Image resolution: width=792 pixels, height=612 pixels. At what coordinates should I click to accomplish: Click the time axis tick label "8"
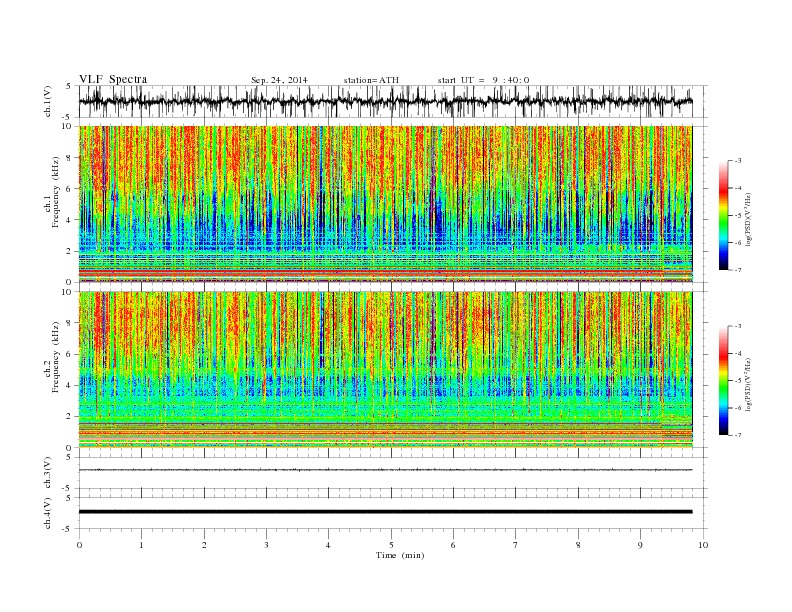[x=578, y=545]
